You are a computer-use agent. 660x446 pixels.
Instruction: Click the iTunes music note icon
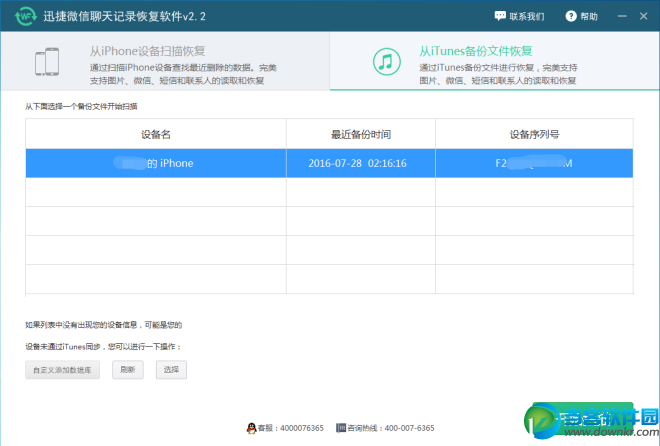386,62
